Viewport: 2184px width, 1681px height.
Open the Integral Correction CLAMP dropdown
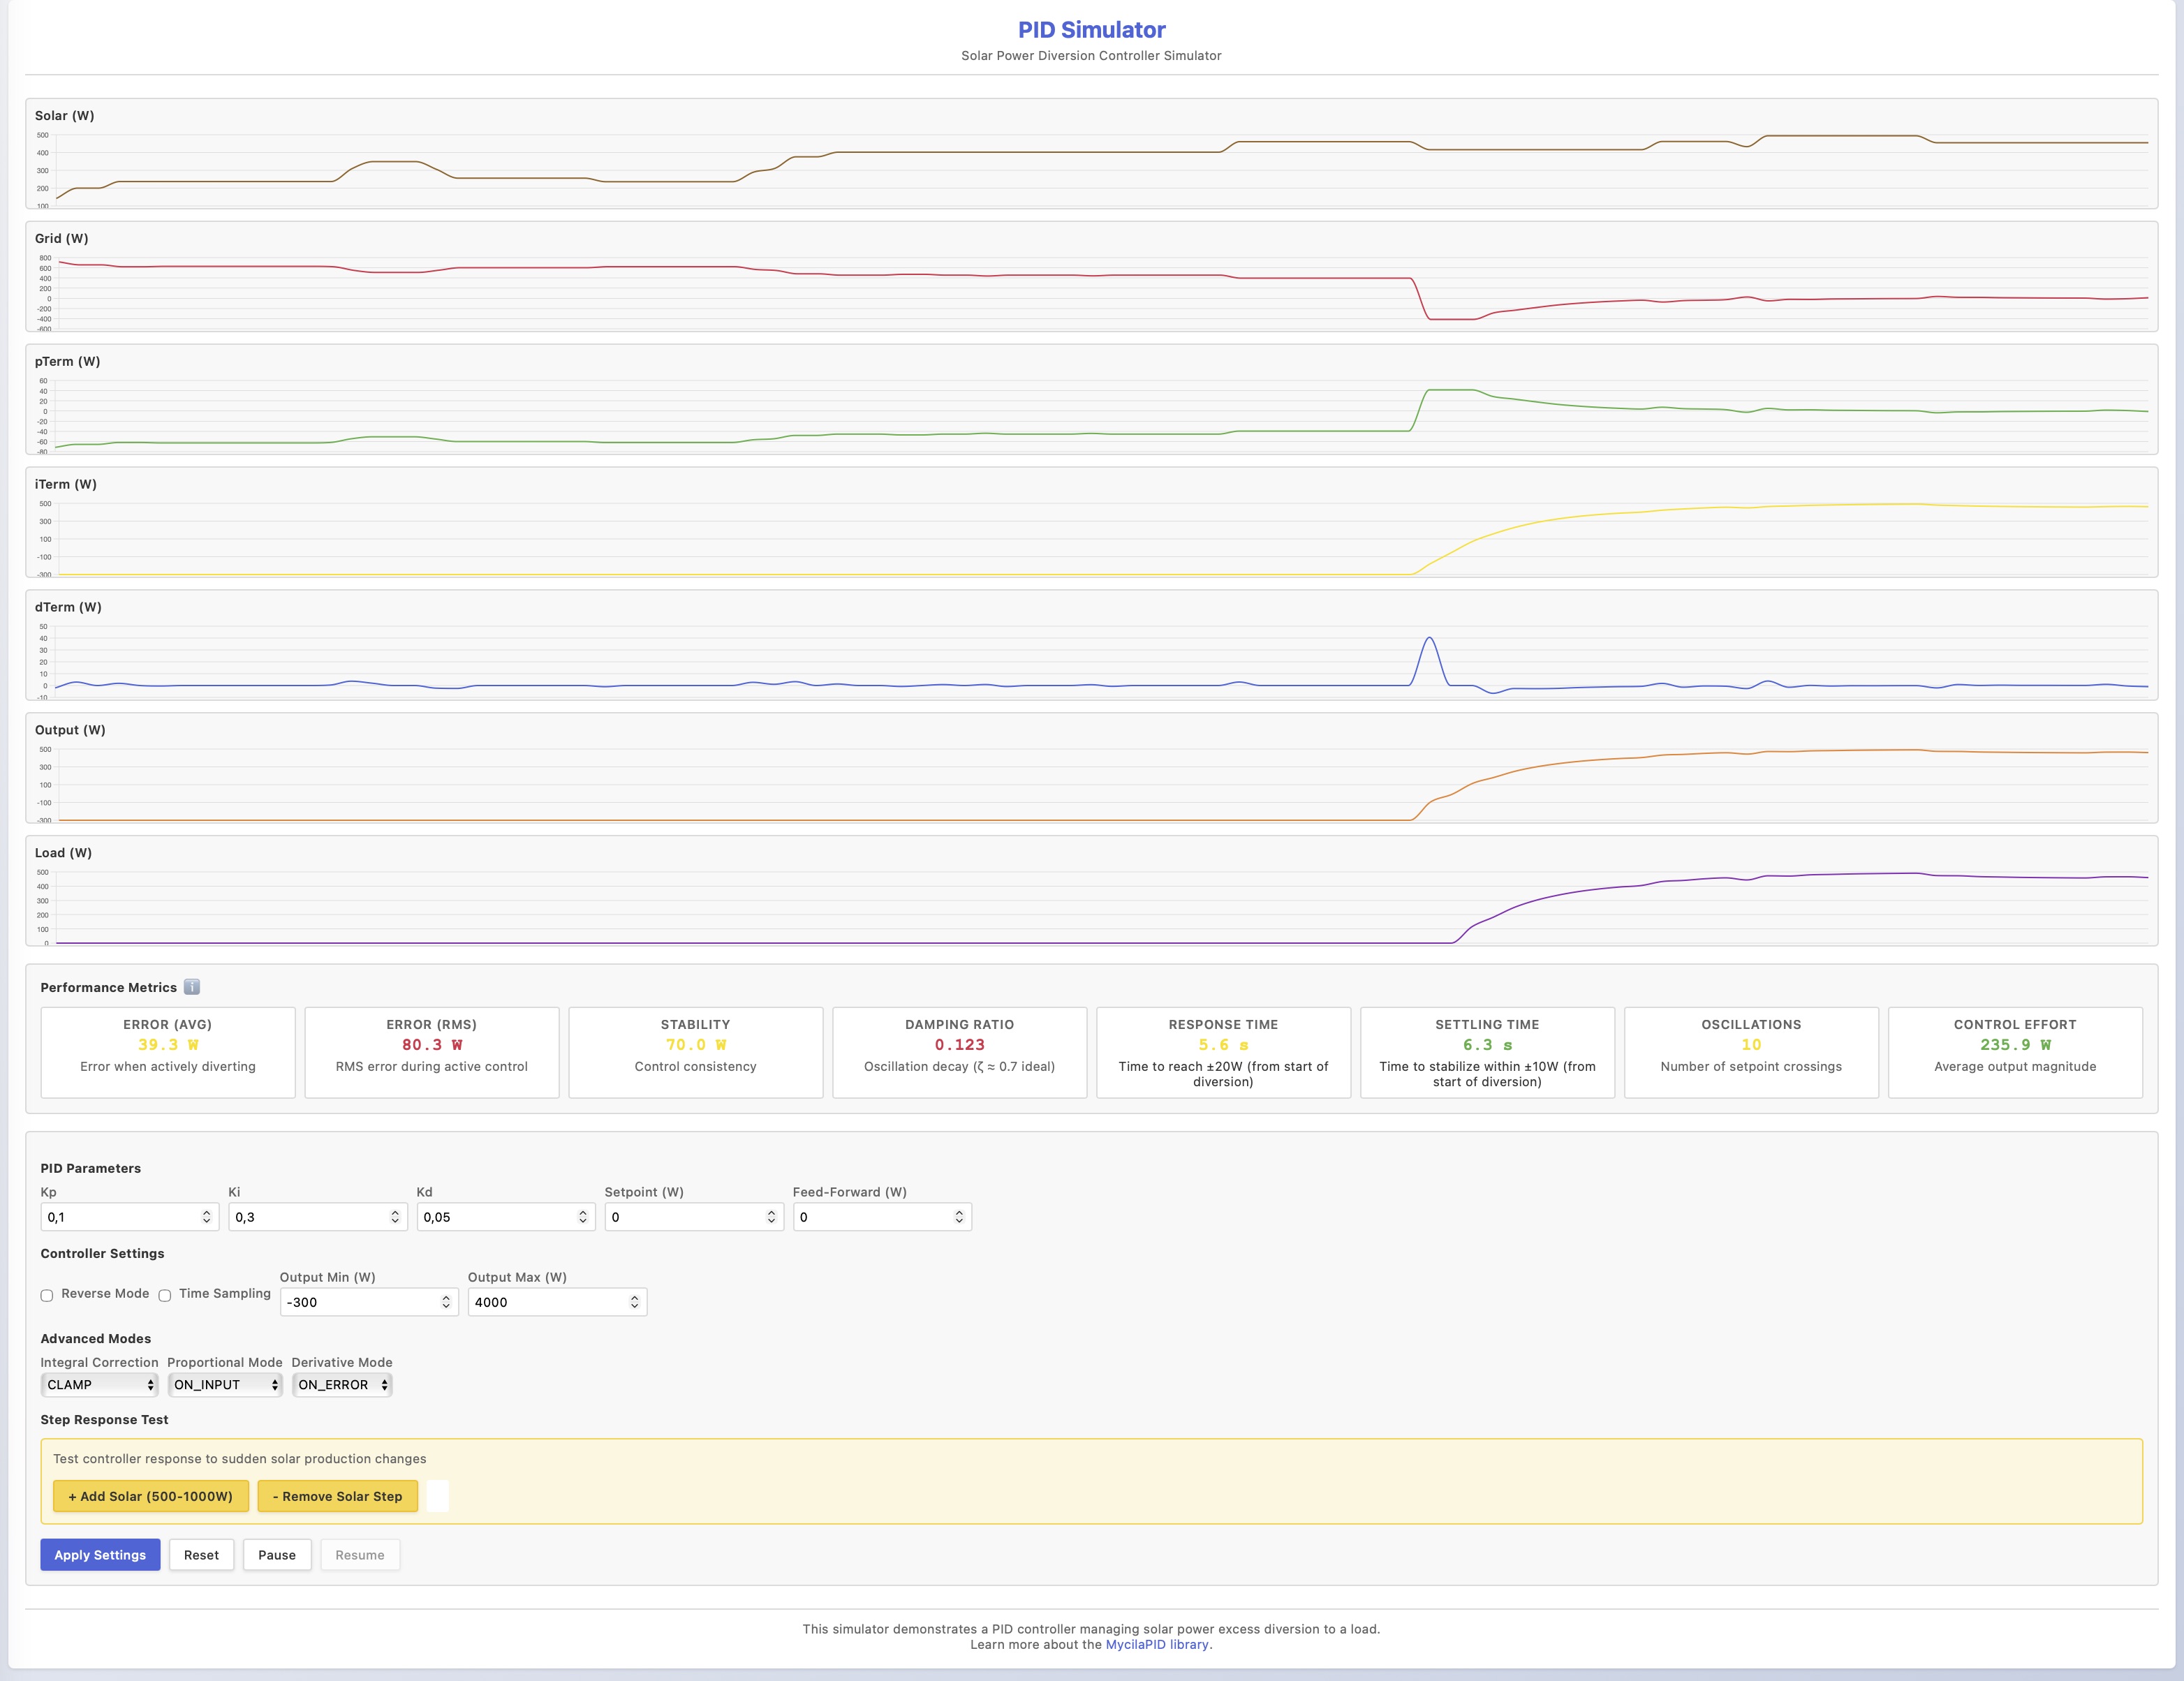pos(99,1385)
